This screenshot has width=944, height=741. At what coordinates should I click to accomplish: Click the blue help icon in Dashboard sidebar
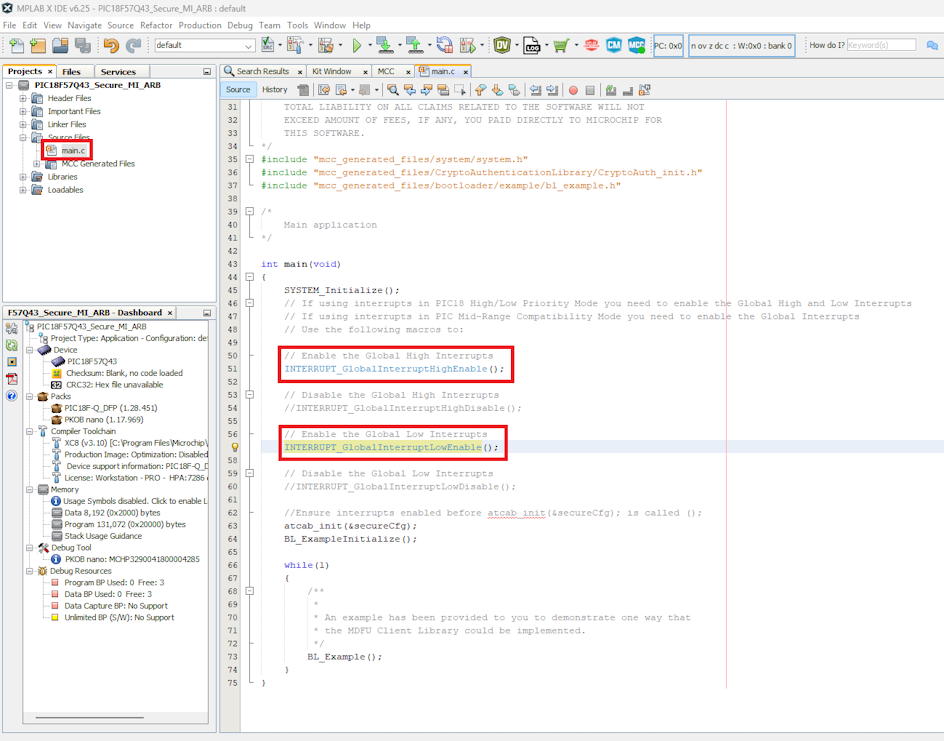tap(12, 396)
